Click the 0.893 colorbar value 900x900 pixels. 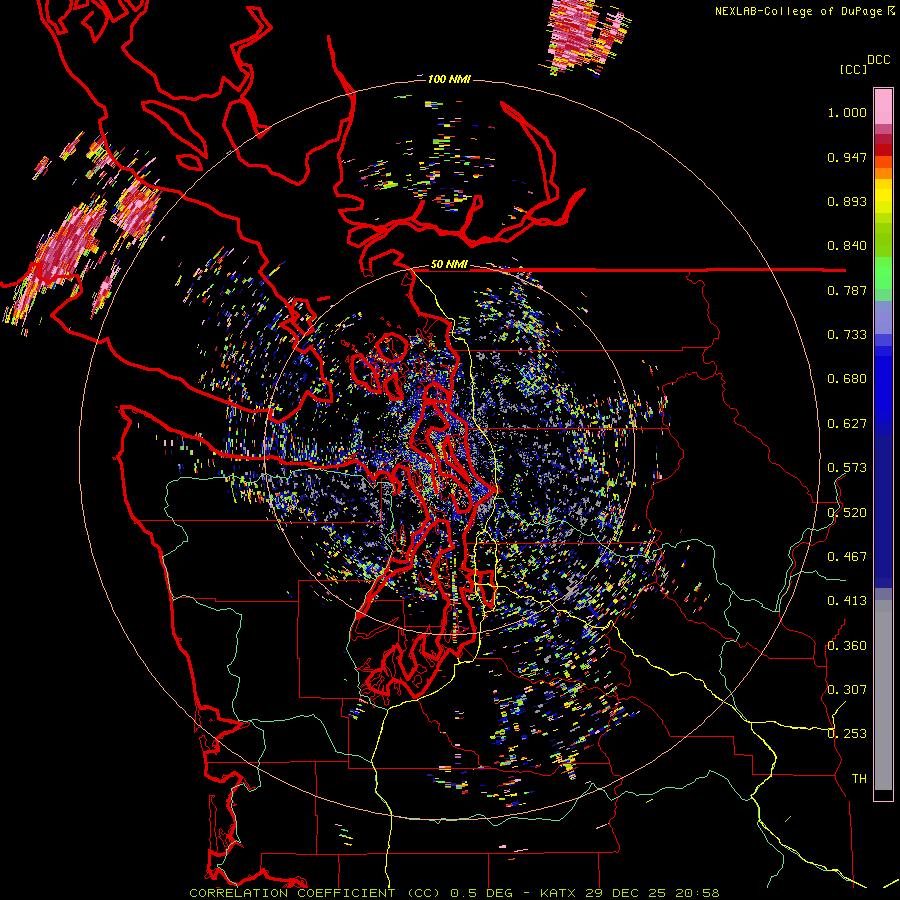[x=847, y=201]
